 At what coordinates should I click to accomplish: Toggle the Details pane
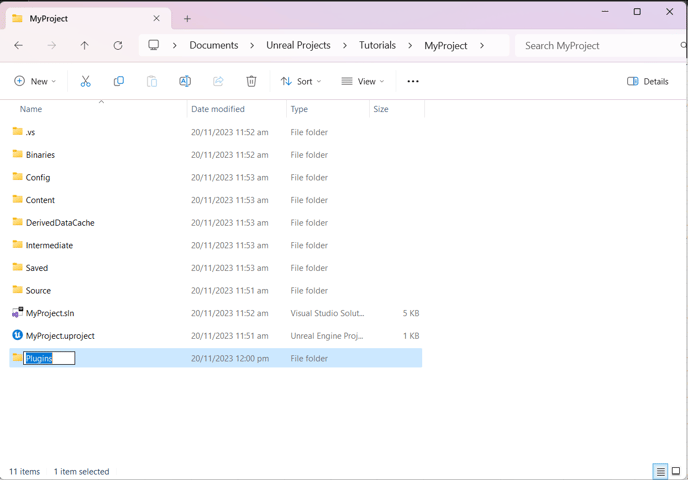click(648, 81)
